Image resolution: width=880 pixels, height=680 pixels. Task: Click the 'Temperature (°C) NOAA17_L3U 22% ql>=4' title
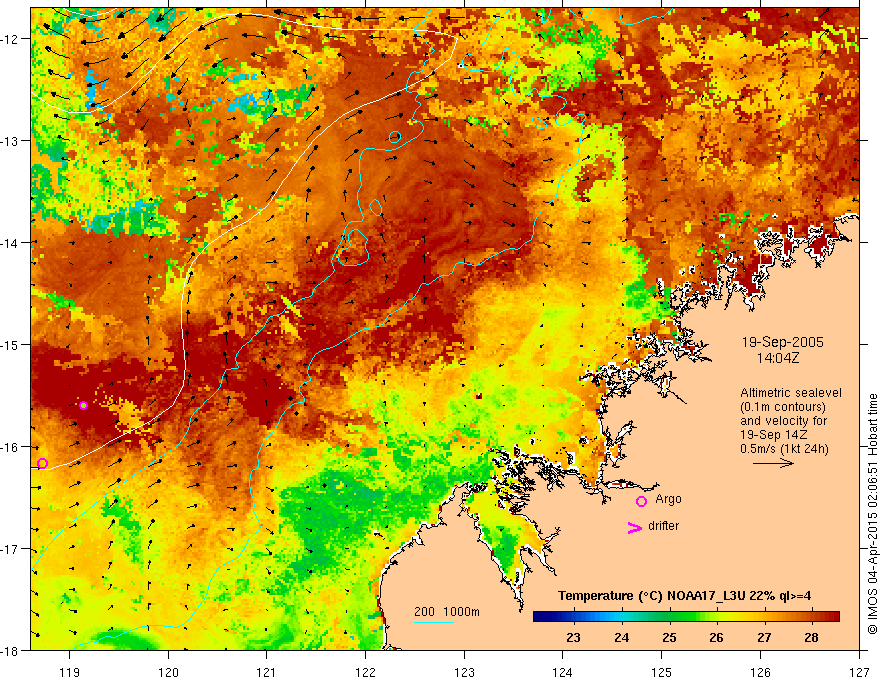coord(684,596)
